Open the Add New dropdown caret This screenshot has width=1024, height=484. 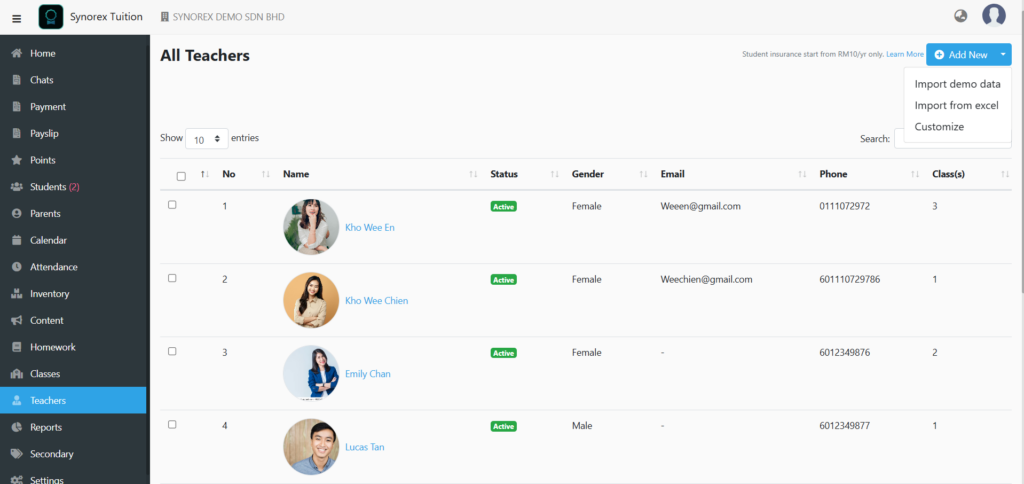tap(1002, 55)
